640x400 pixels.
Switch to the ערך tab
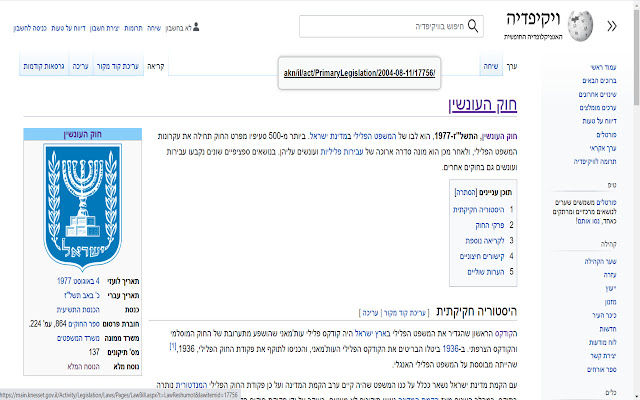pyautogui.click(x=512, y=66)
